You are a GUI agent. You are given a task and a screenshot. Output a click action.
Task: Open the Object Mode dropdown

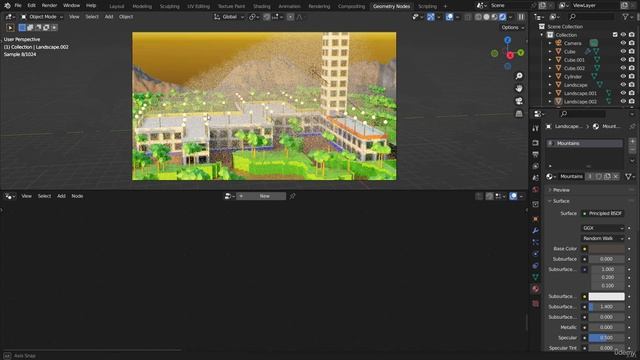(42, 17)
